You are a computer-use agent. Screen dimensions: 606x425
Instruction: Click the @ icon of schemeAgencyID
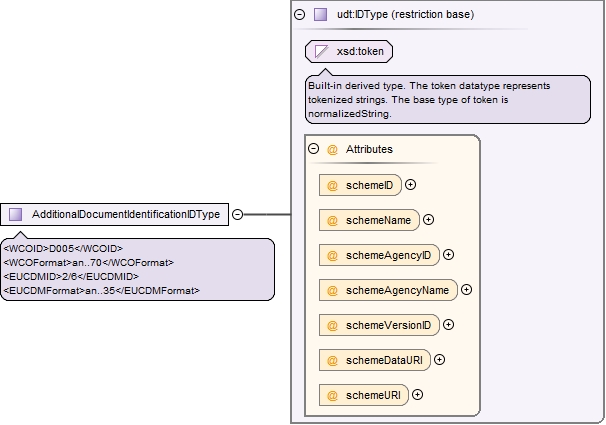pyautogui.click(x=332, y=255)
